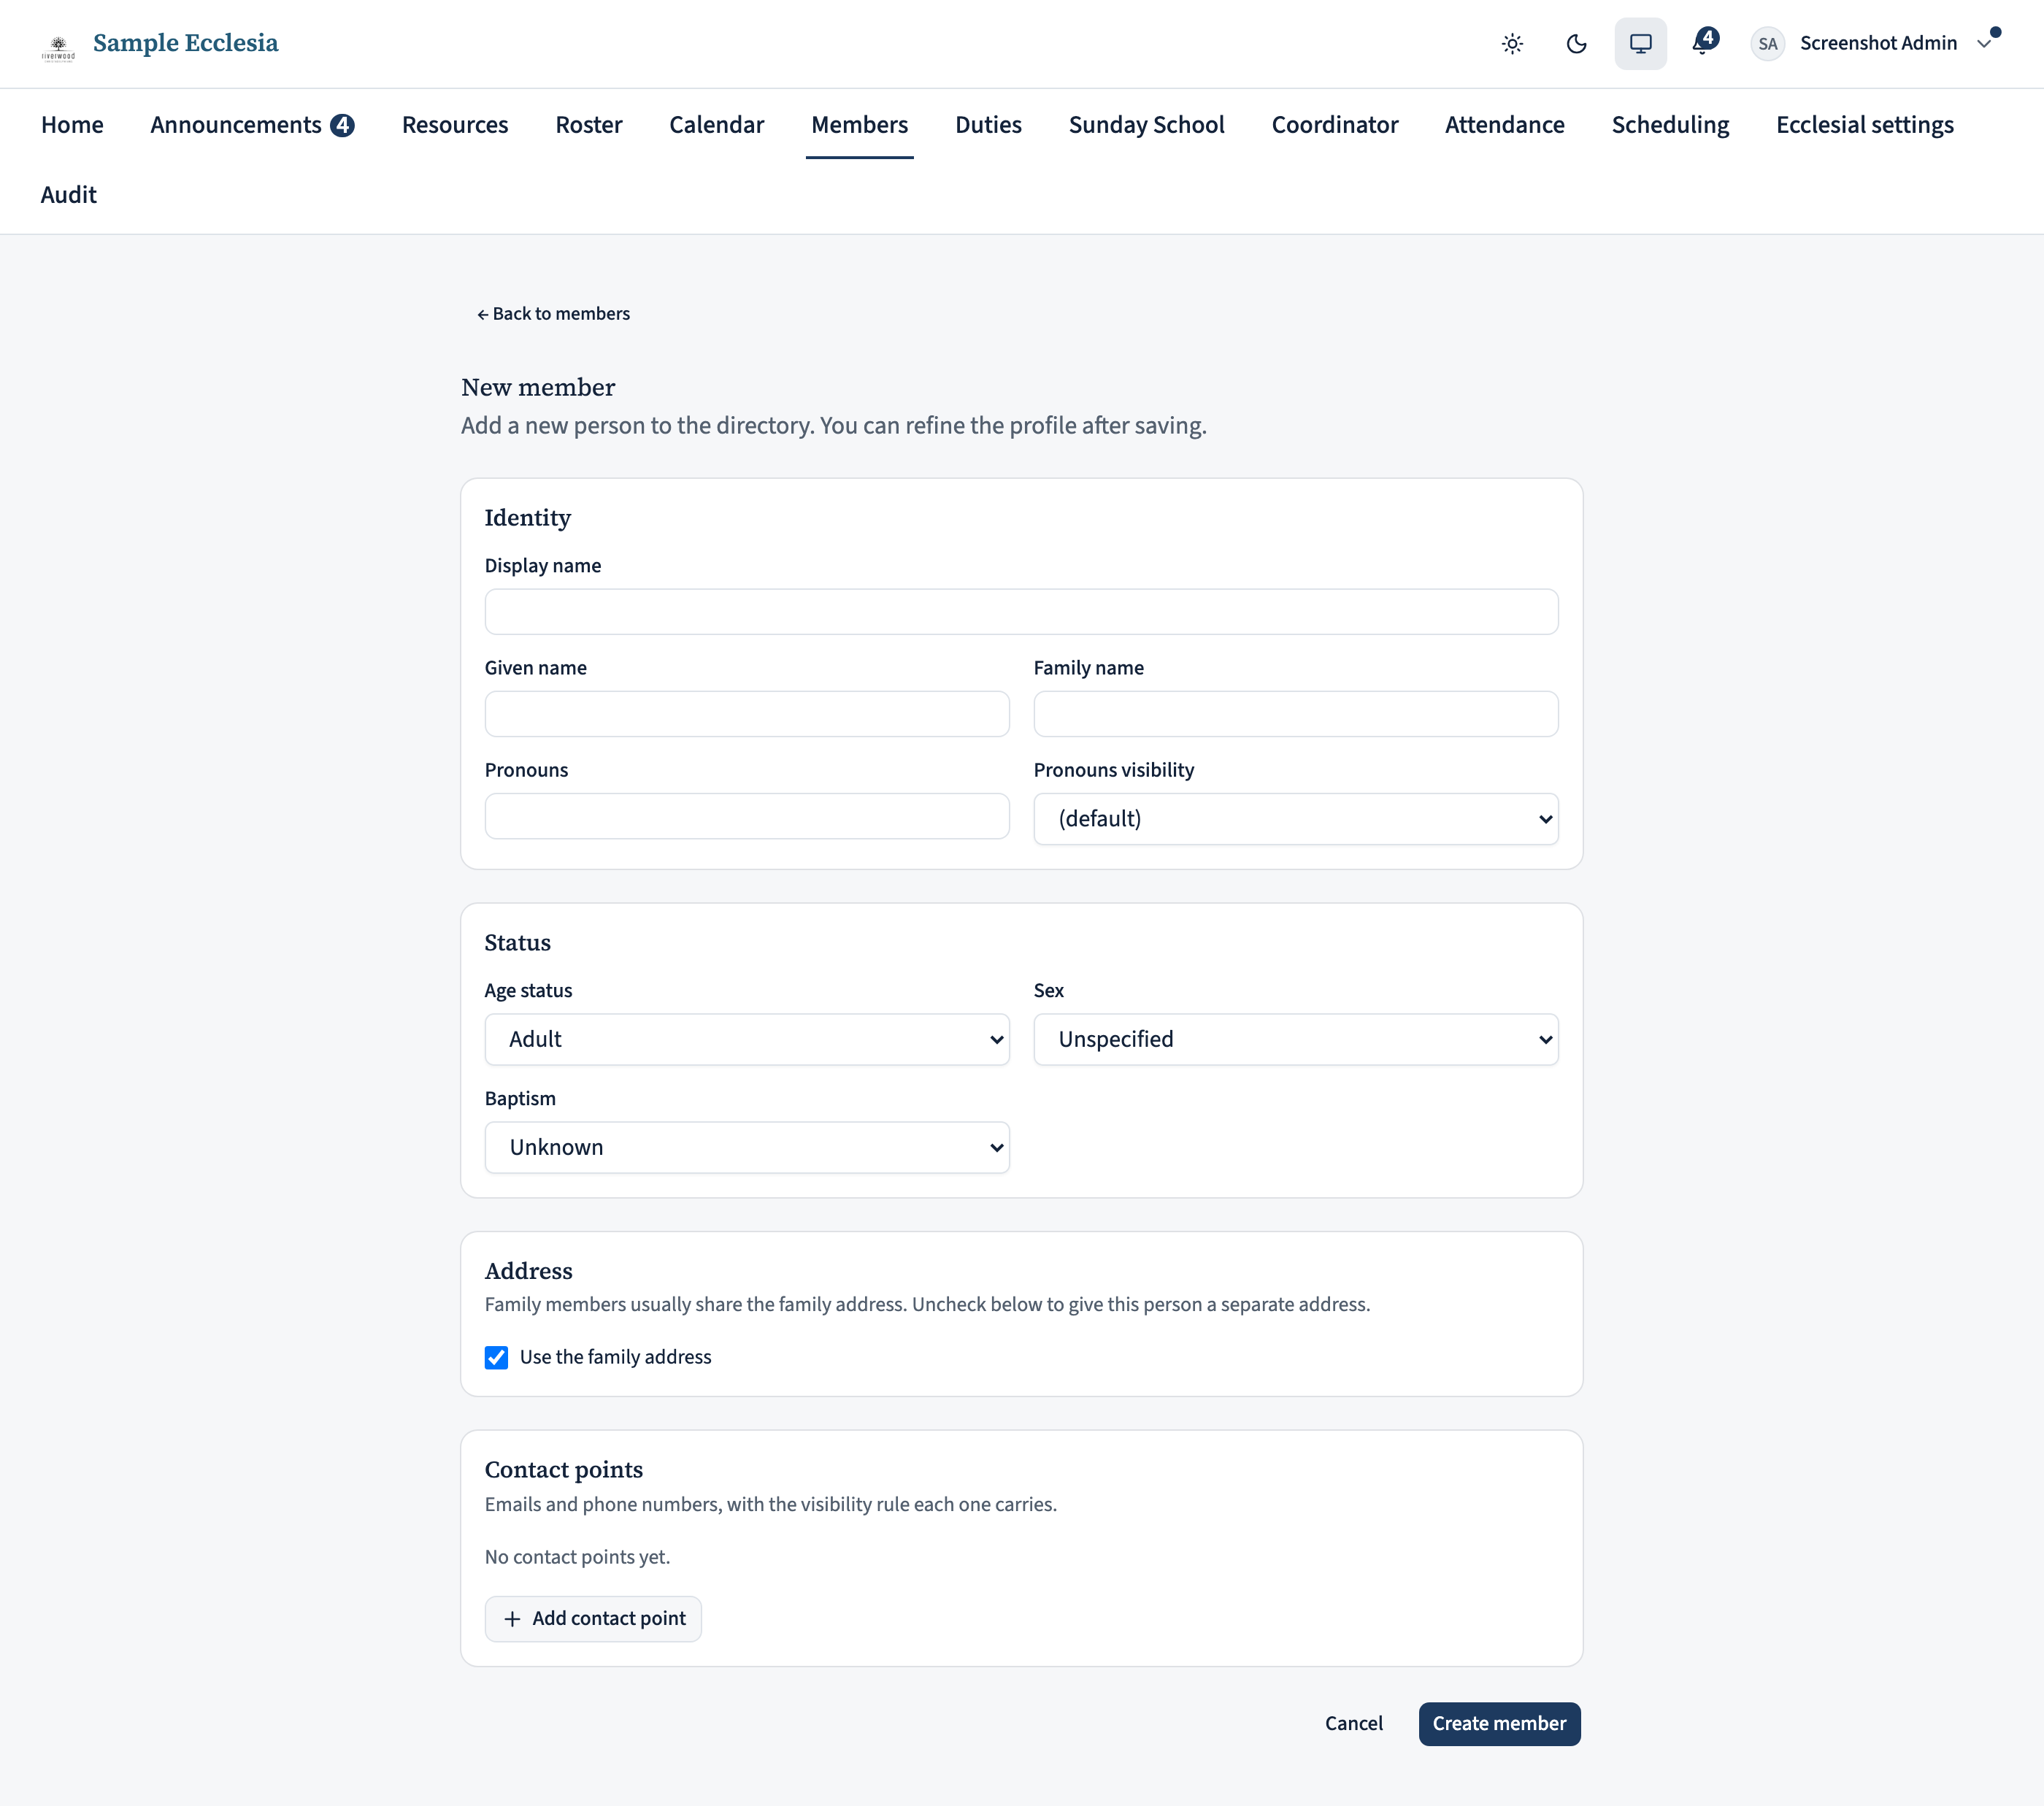Click the 'No contact points yet.' text
This screenshot has height=1806, width=2044.
point(577,1556)
